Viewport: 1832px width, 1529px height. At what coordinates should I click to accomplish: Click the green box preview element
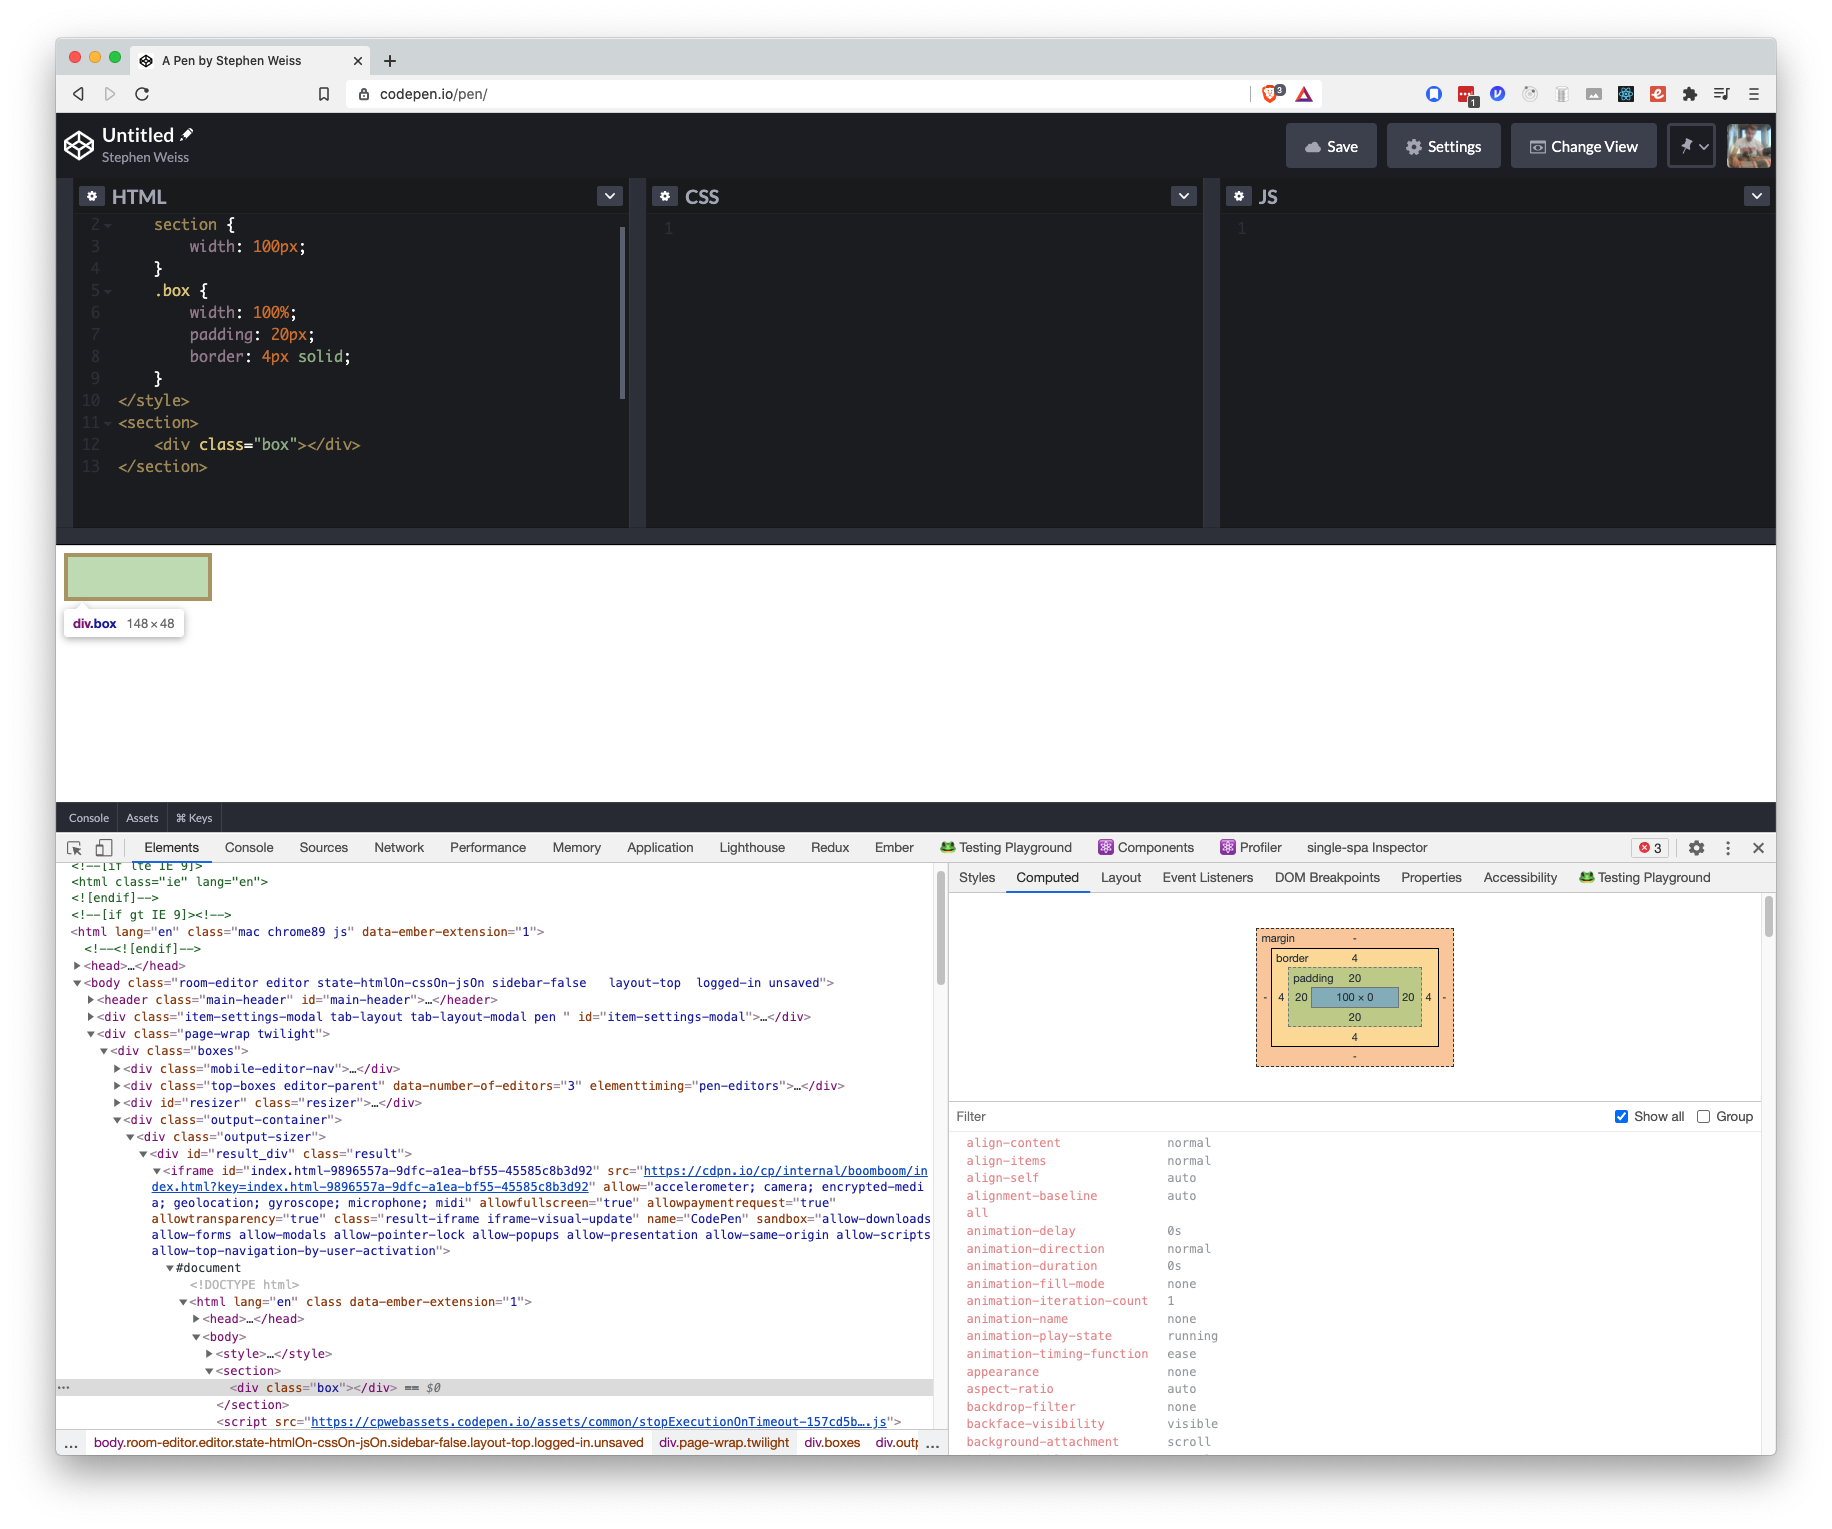138,577
